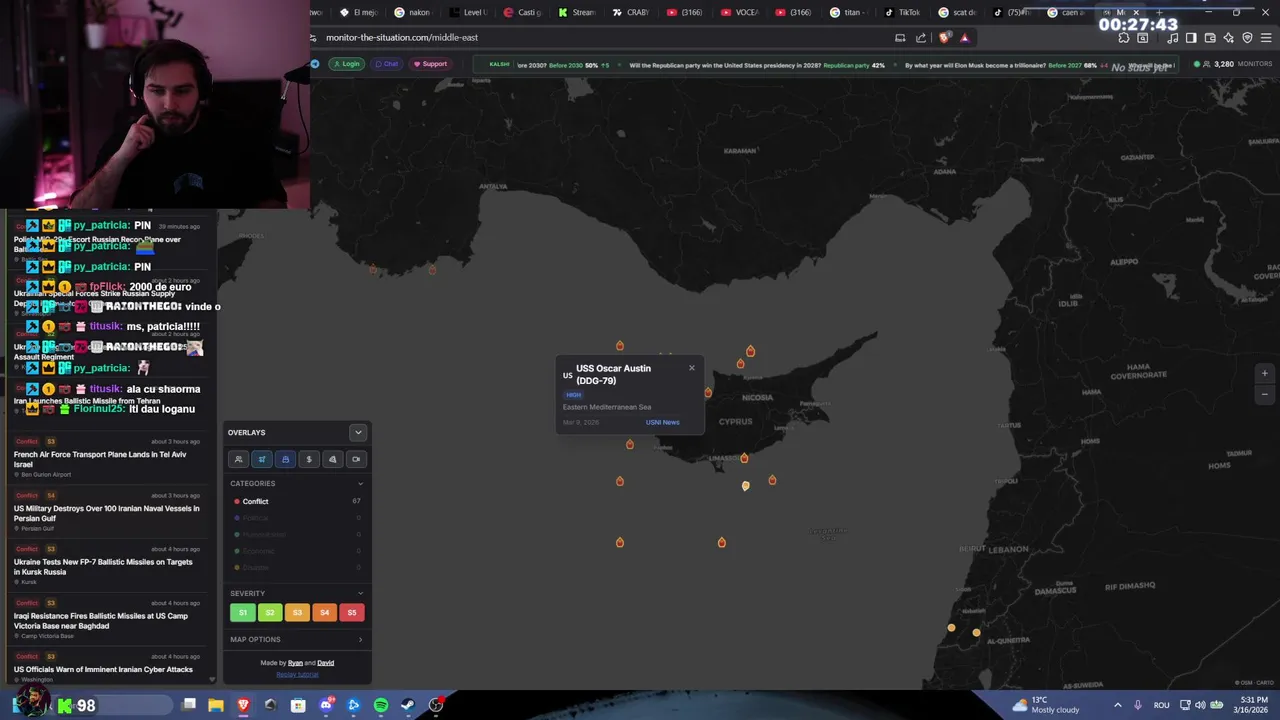Open US Military Destroys Iranian Naval Vessels item
The height and width of the screenshot is (720, 1280).
pyautogui.click(x=108, y=511)
